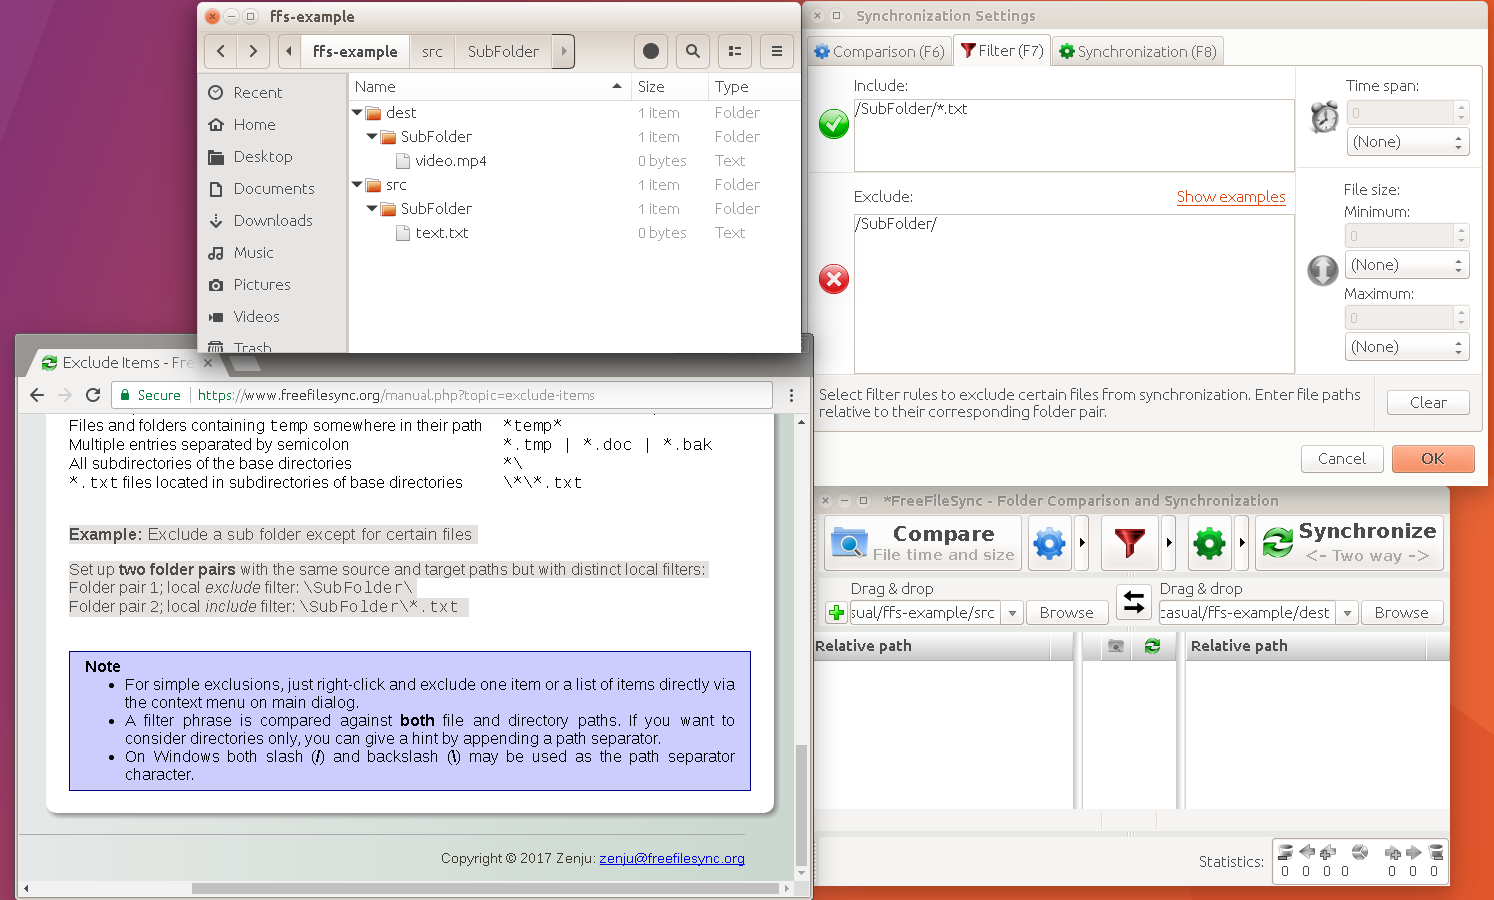Collapse SubFolder under dest in the file tree
The image size is (1494, 900).
372,137
